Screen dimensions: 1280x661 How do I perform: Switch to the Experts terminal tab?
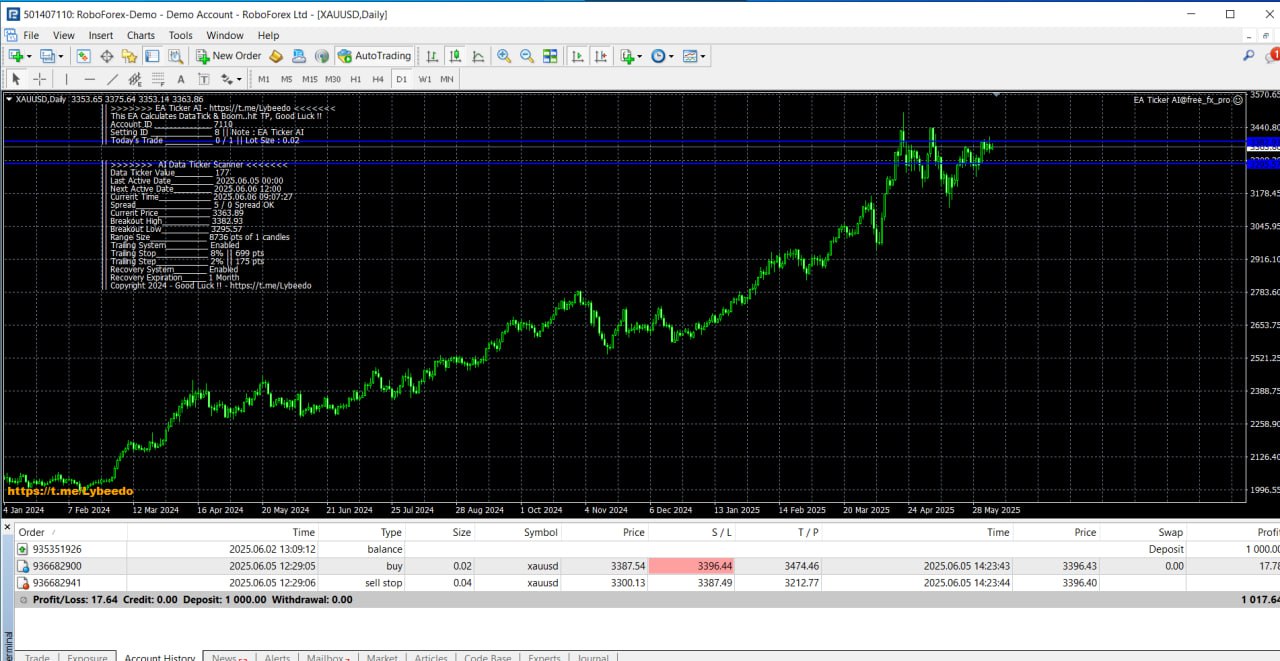544,657
